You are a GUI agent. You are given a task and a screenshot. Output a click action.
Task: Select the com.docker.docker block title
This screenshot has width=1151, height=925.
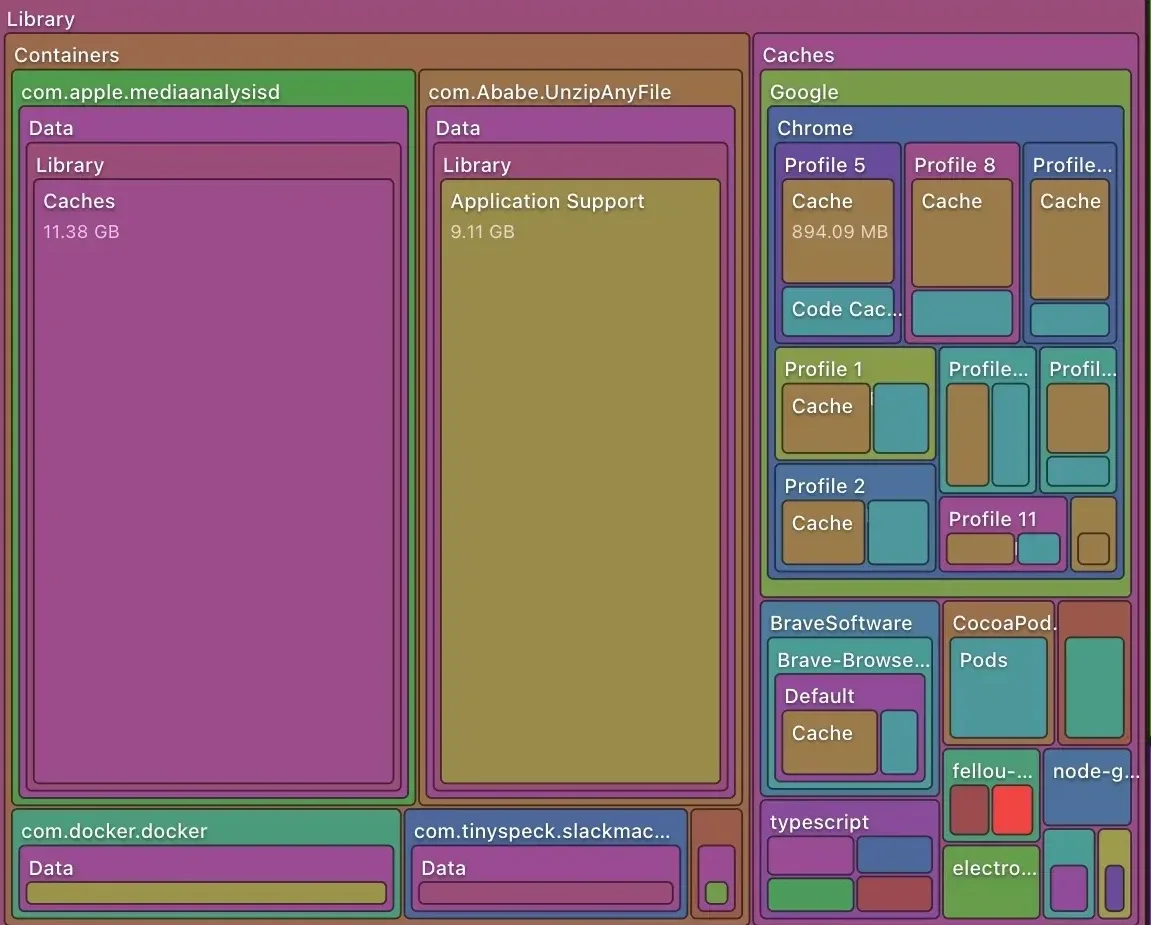tap(115, 831)
